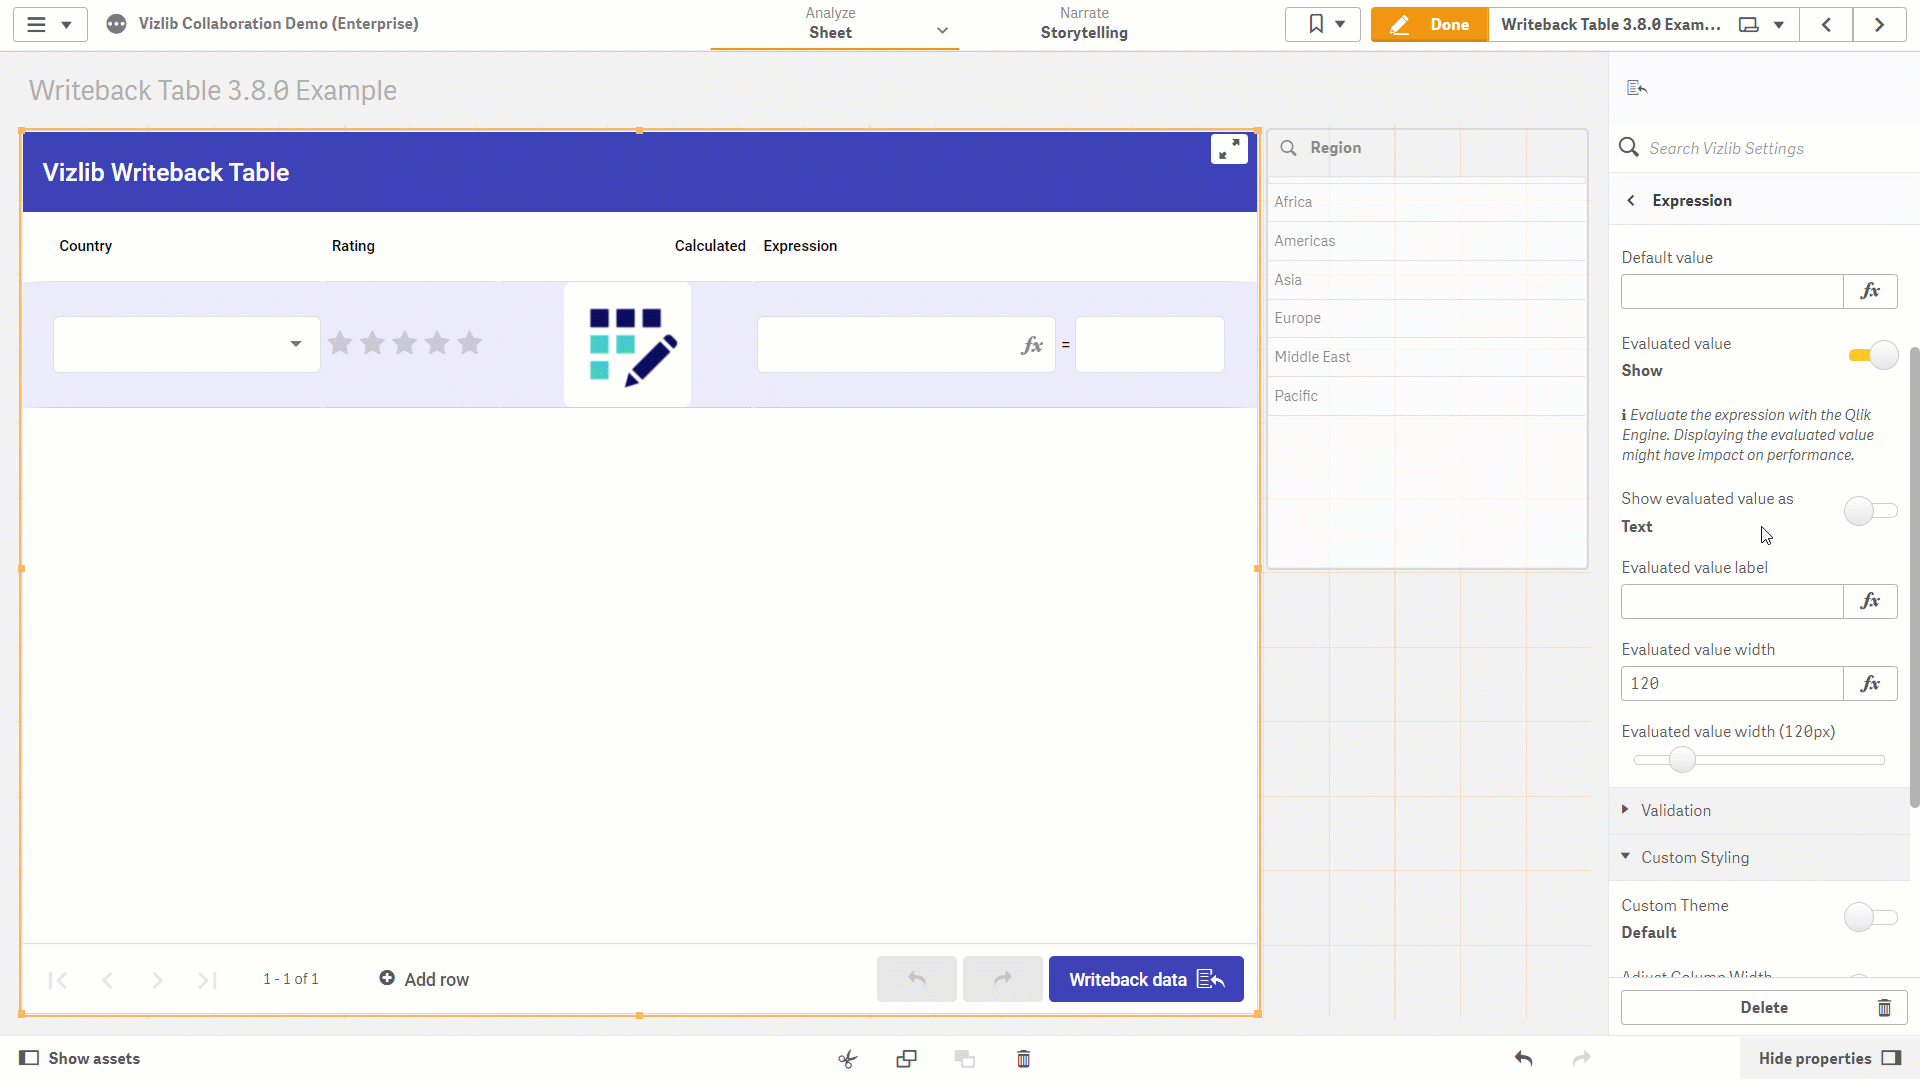Click the Writeback data button
1920x1080 pixels.
pyautogui.click(x=1146, y=979)
